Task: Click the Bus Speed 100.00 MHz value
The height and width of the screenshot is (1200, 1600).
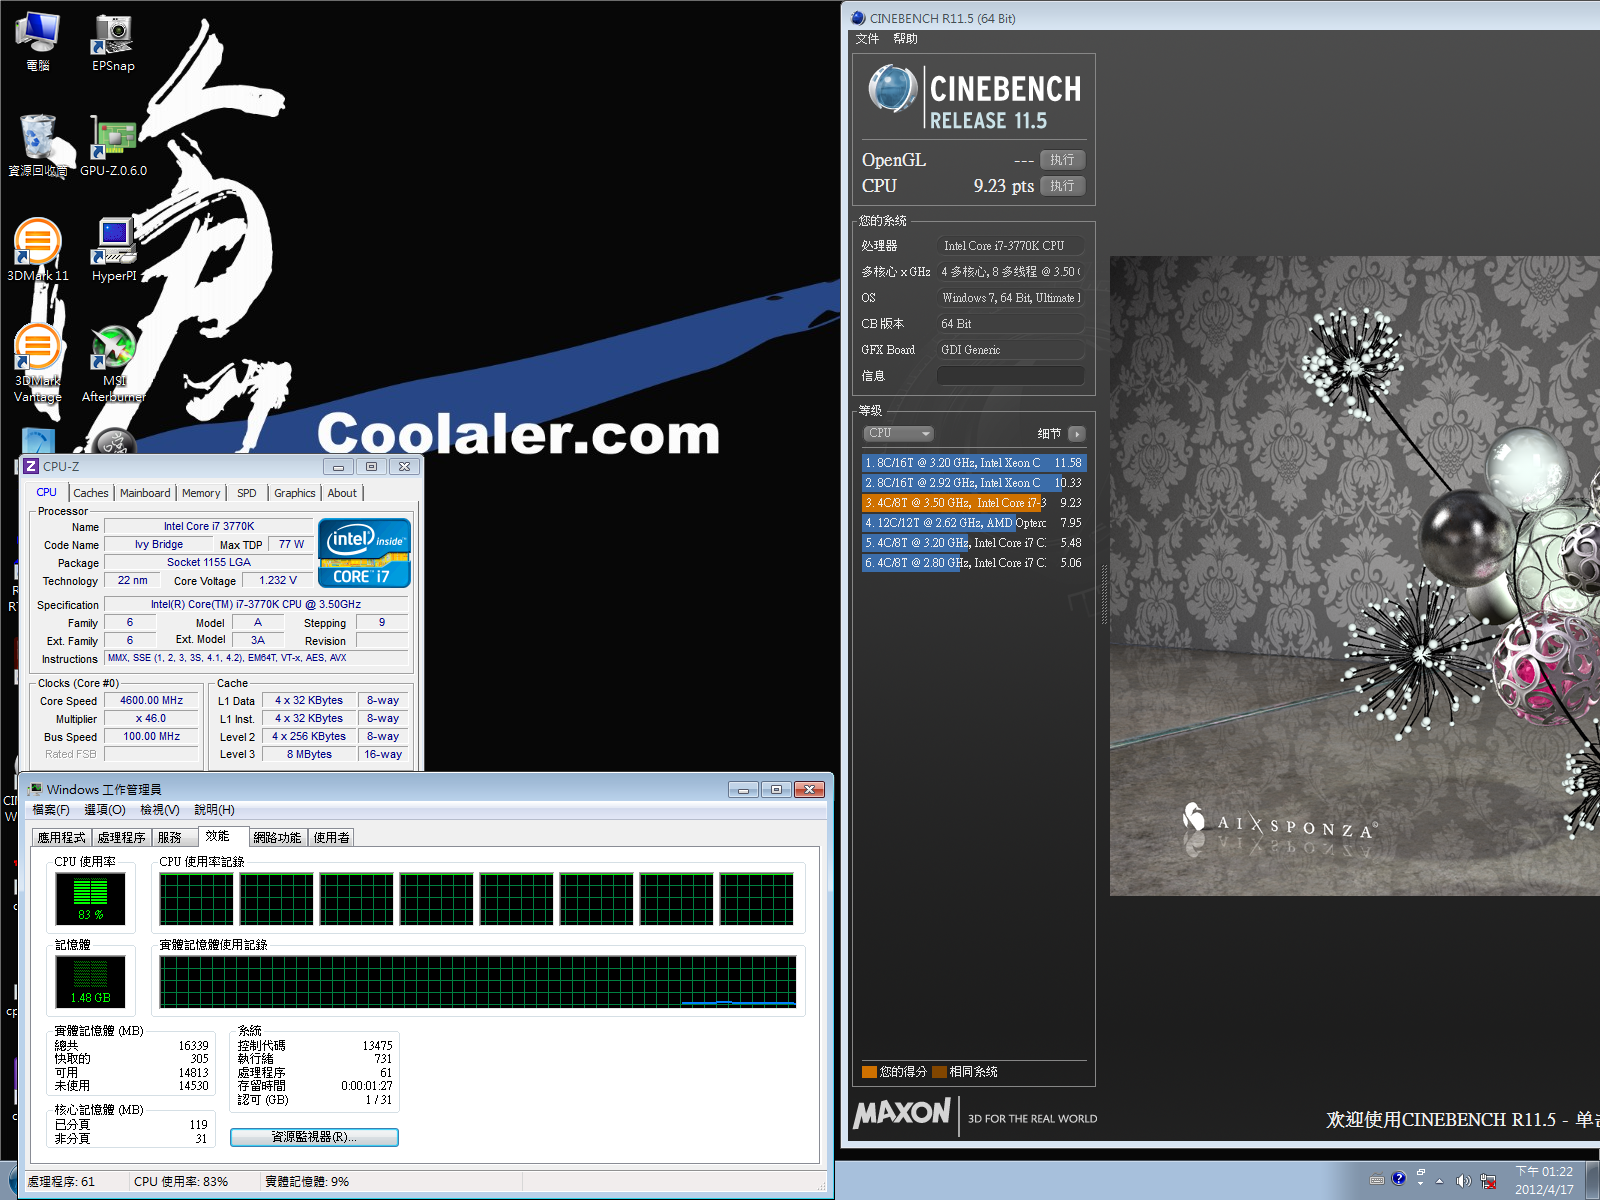Action: pyautogui.click(x=152, y=737)
